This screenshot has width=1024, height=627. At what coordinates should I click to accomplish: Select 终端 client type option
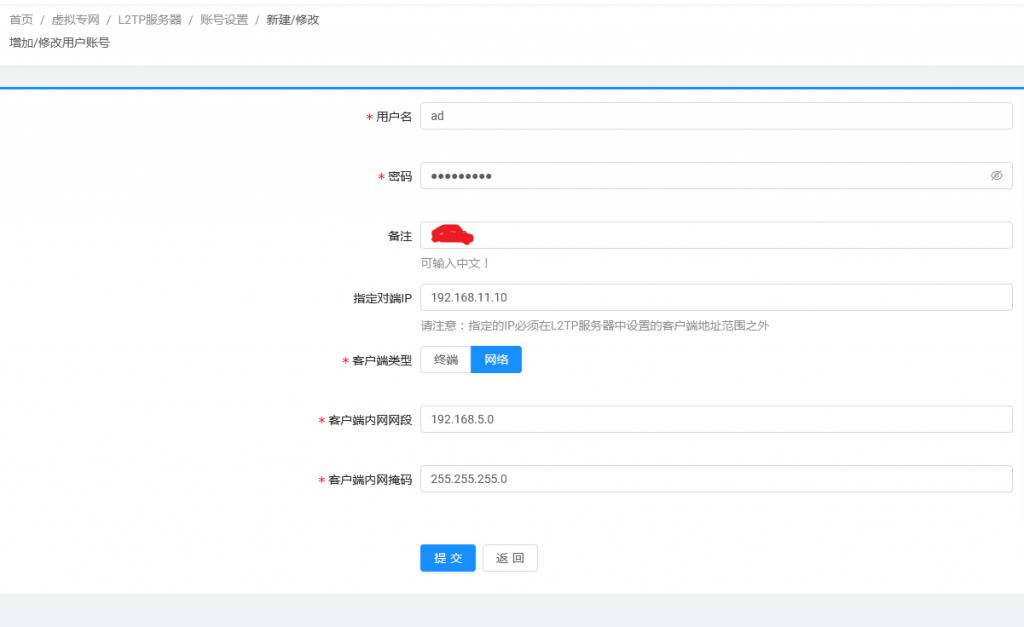coord(446,360)
